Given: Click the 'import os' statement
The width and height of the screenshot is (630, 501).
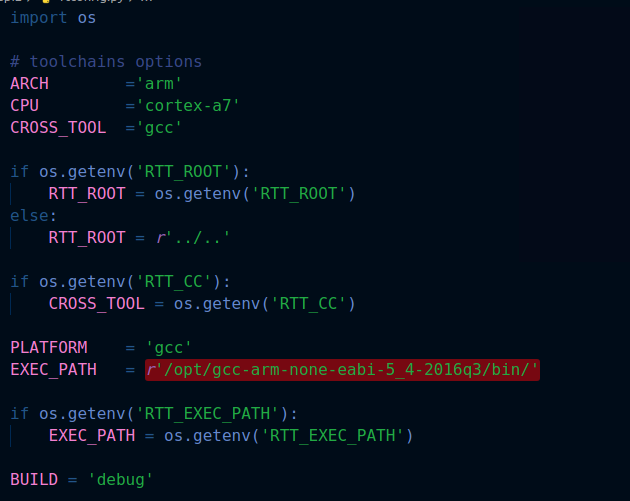Looking at the screenshot, I should tap(53, 18).
